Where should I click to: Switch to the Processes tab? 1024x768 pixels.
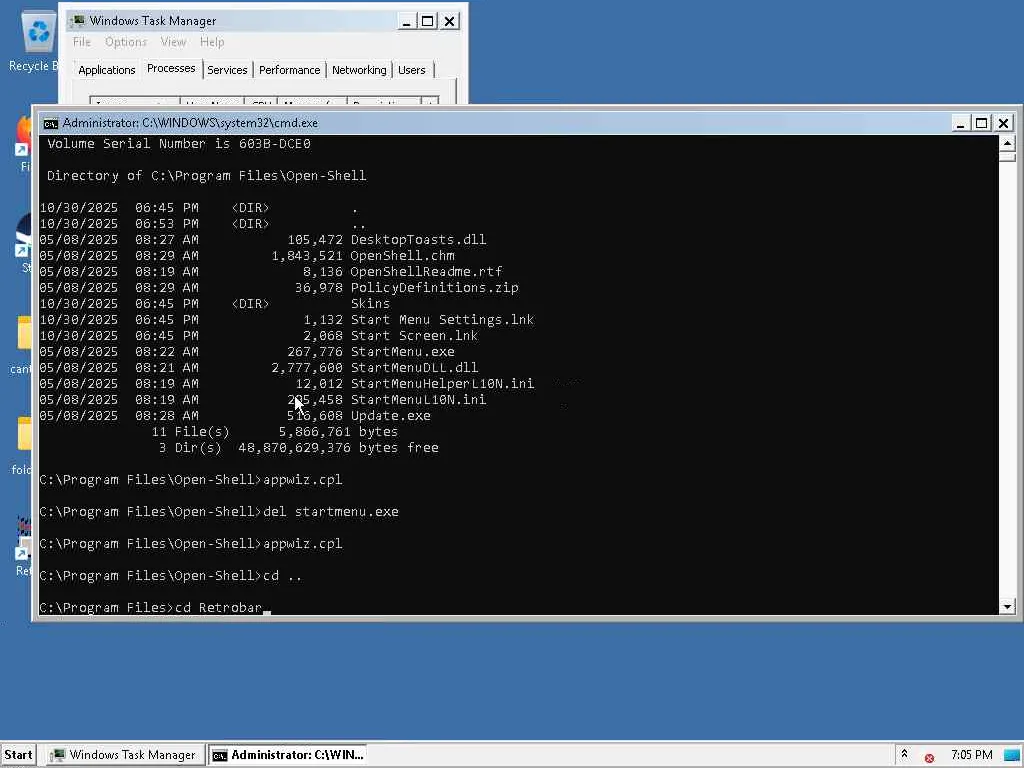point(171,68)
